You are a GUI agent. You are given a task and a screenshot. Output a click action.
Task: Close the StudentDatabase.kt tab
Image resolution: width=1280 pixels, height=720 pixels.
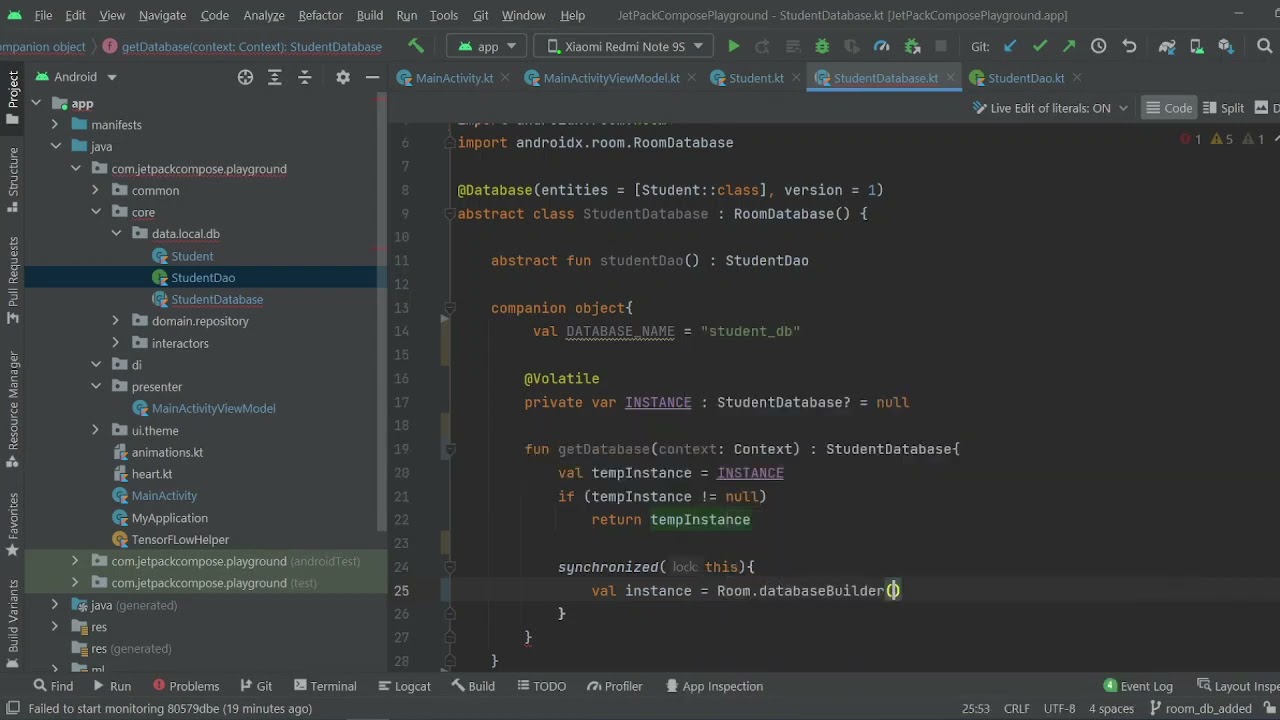pyautogui.click(x=951, y=78)
